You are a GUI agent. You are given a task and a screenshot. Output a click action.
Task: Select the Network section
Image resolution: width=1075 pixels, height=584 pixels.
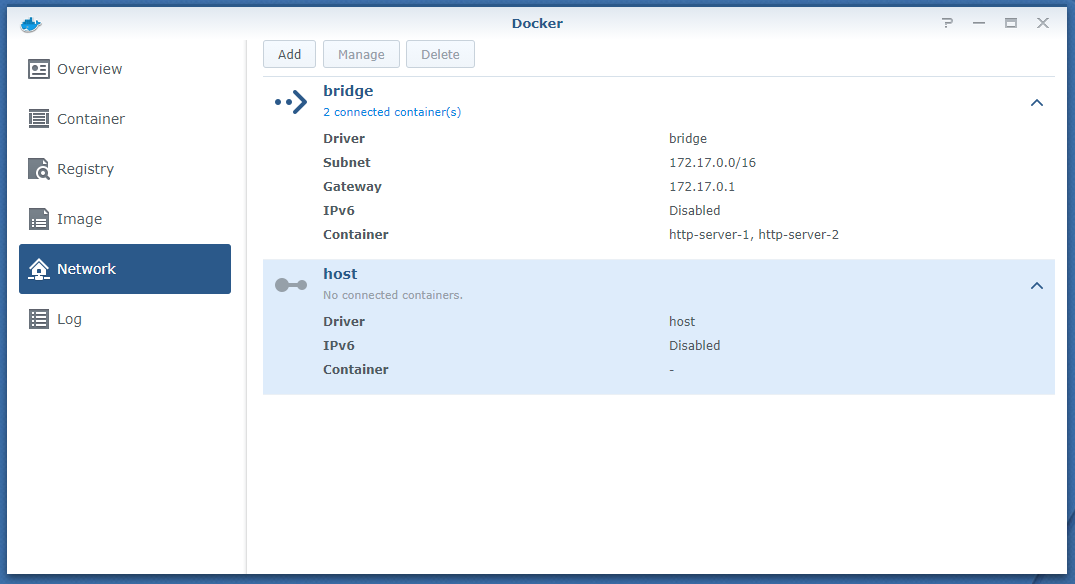[x=125, y=269]
